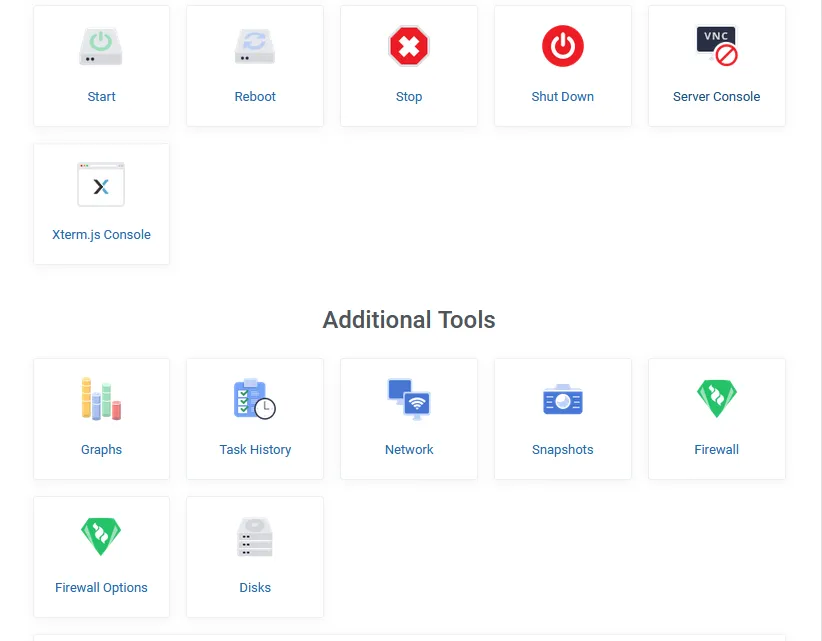Open the Snapshots camera icon
The height and width of the screenshot is (641, 822).
pos(563,399)
